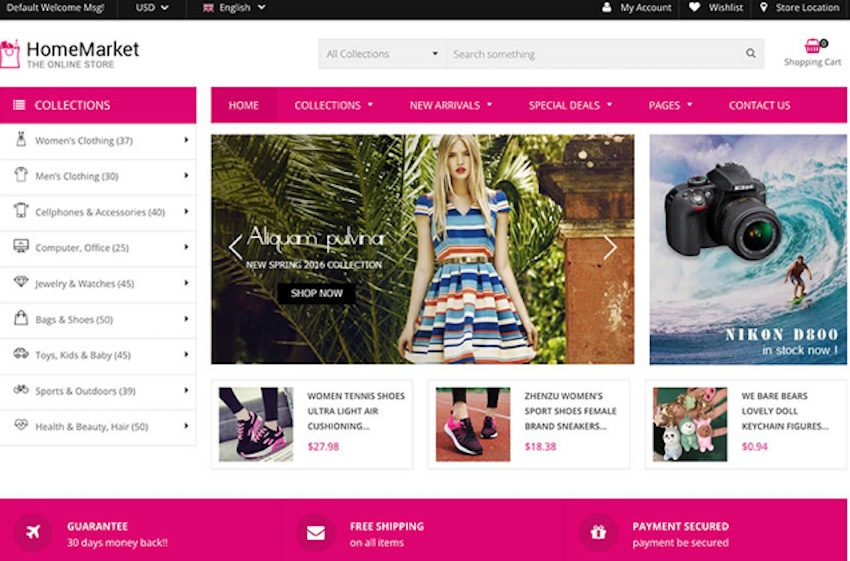The width and height of the screenshot is (850, 561).
Task: Expand the Computer, Office submenu arrow
Action: [186, 247]
